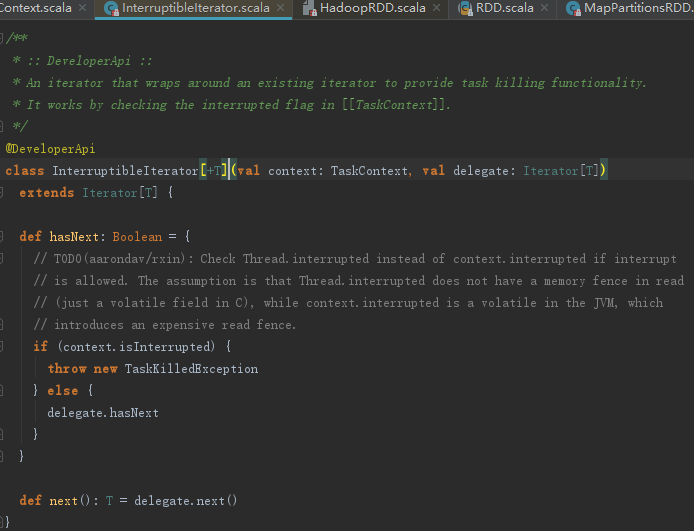
Task: Click [[TaskContext]] link in the doc comment
Action: point(394,105)
